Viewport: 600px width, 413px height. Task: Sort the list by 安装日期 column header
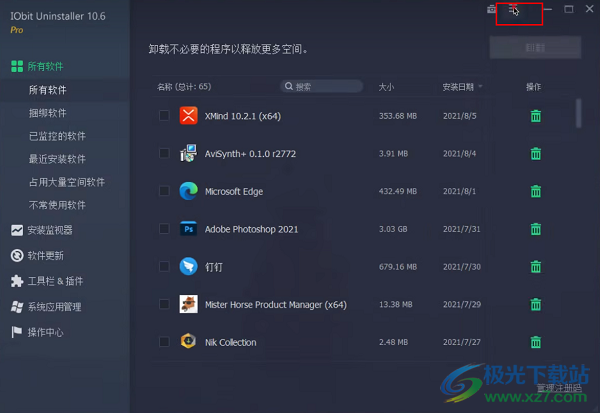pos(458,87)
